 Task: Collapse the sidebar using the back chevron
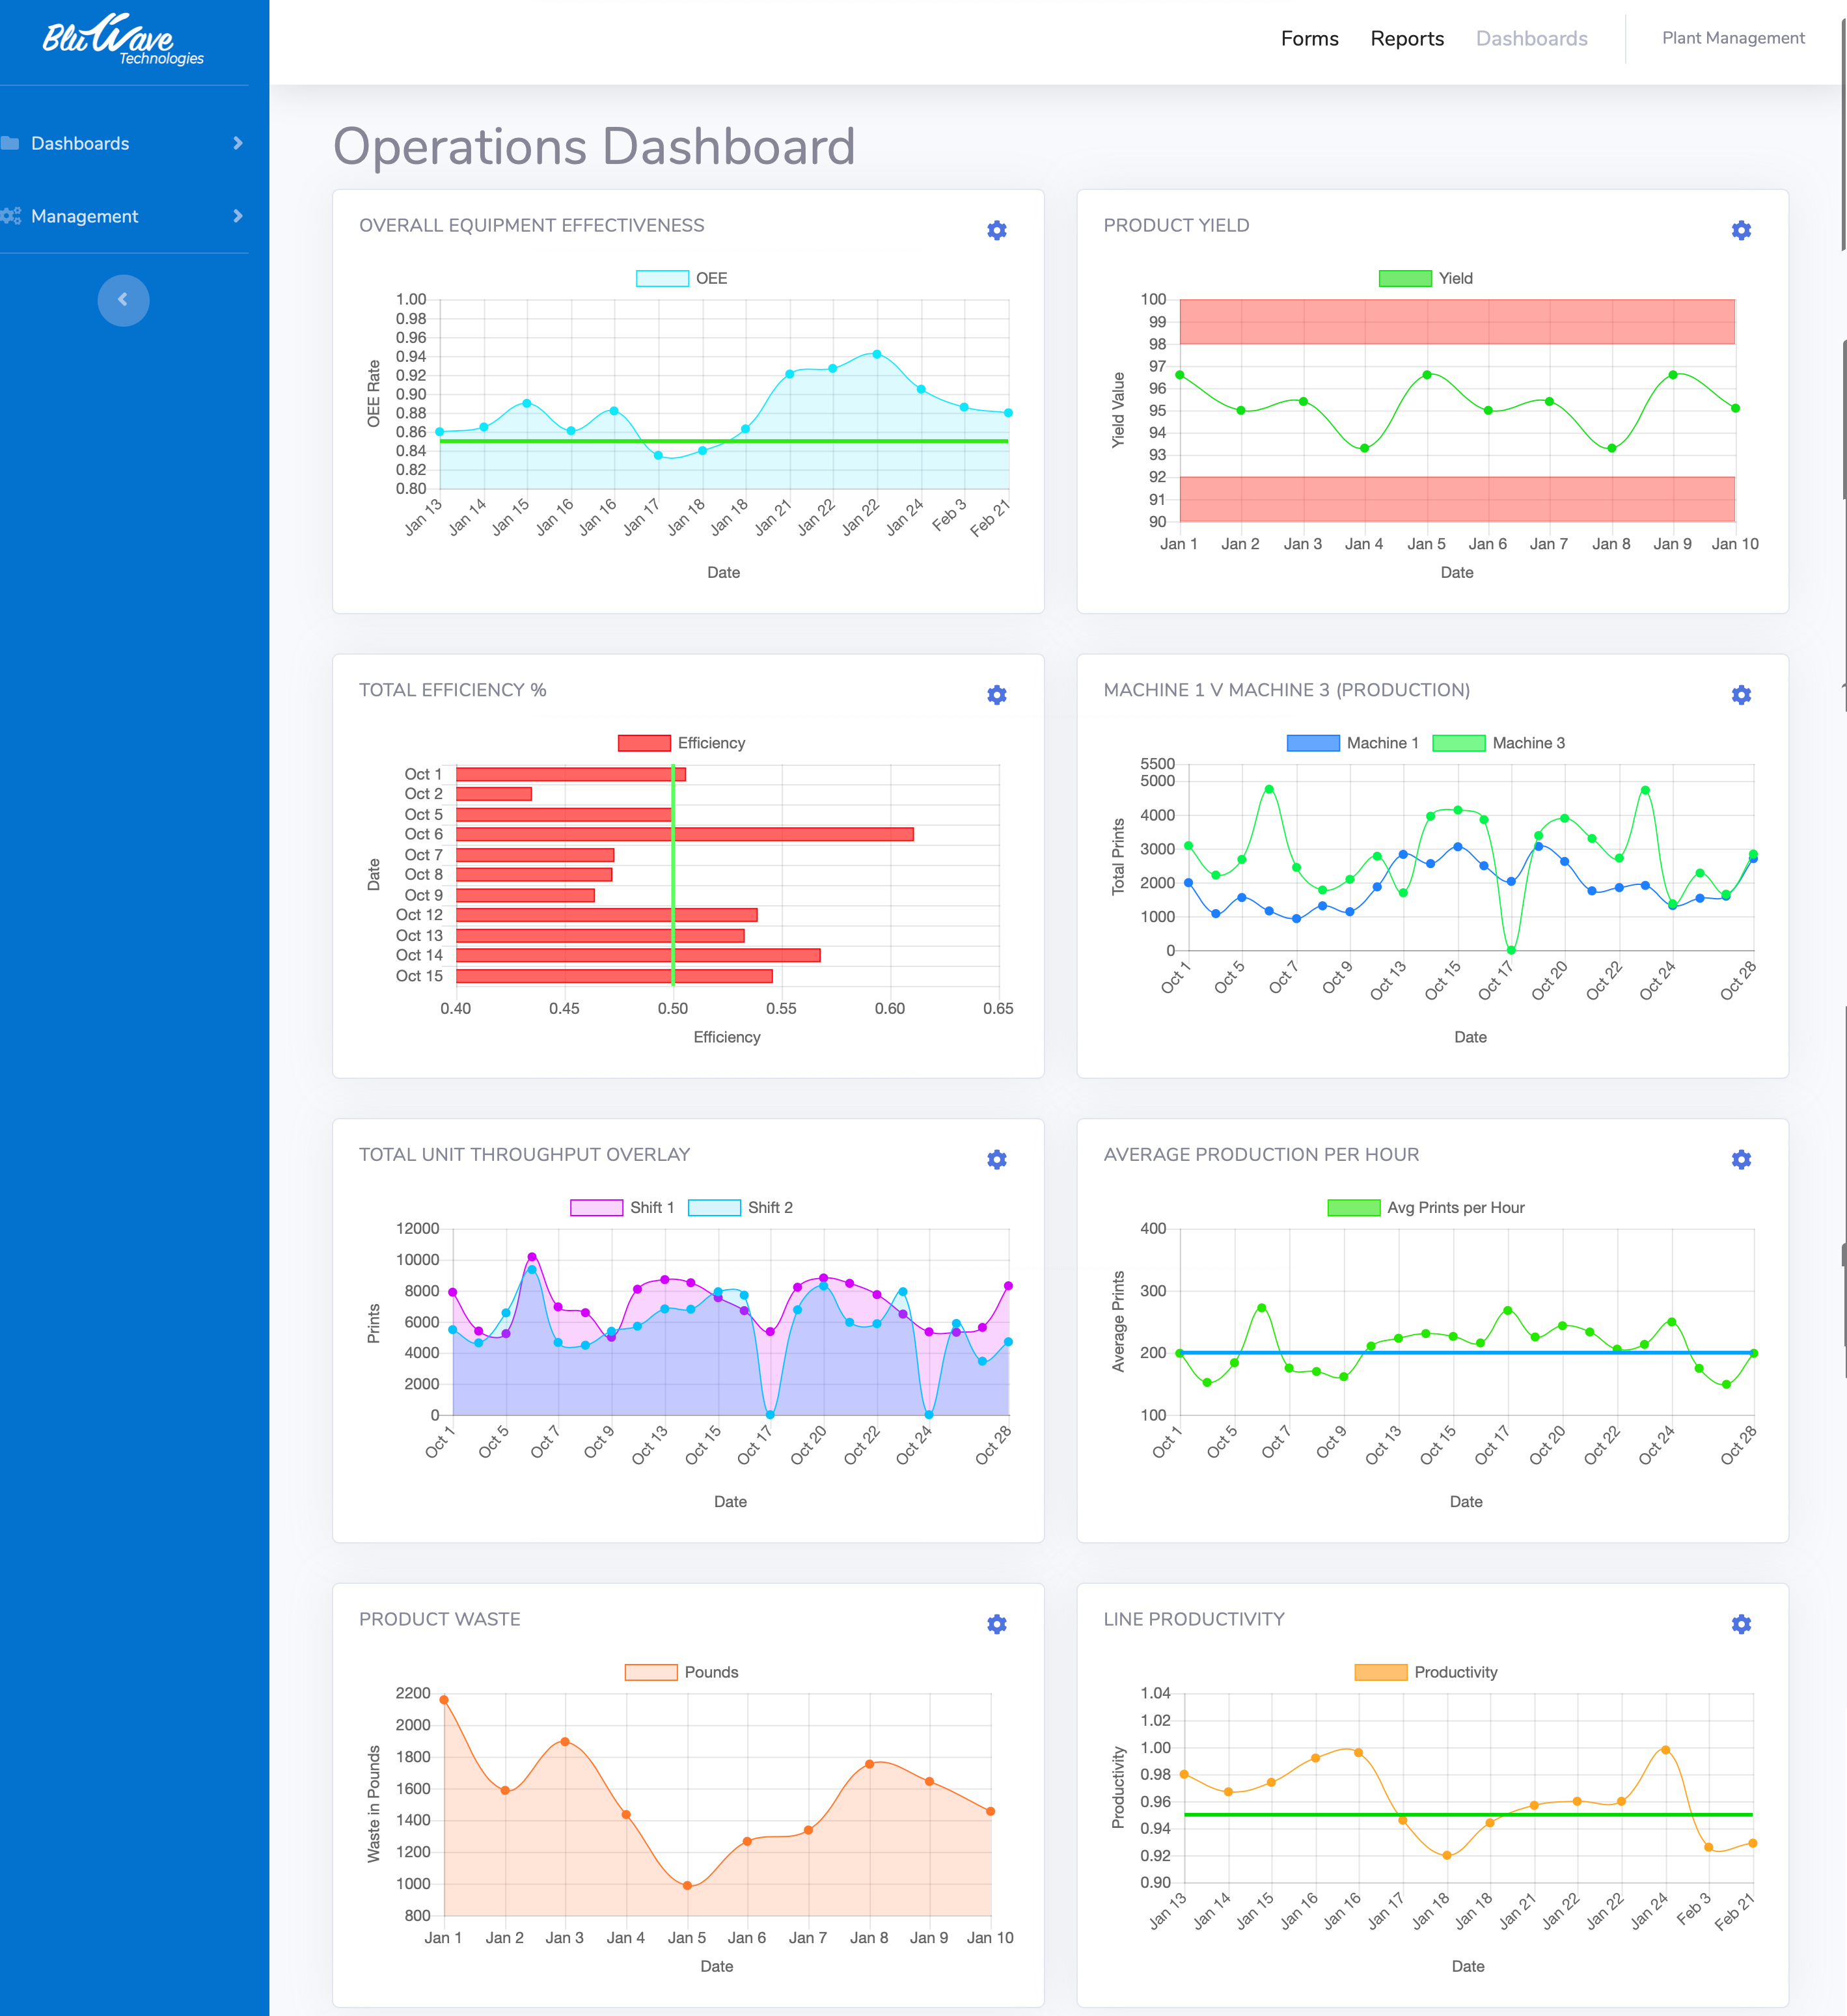123,300
